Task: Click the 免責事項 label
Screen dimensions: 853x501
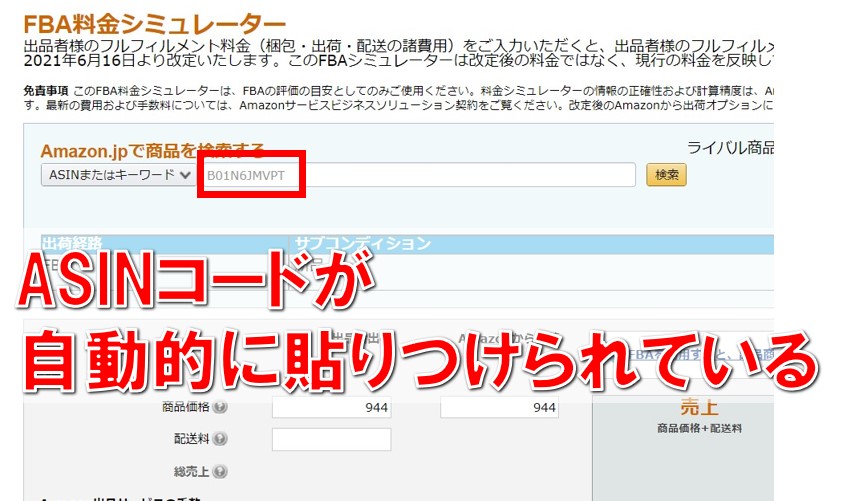Action: click(x=45, y=91)
